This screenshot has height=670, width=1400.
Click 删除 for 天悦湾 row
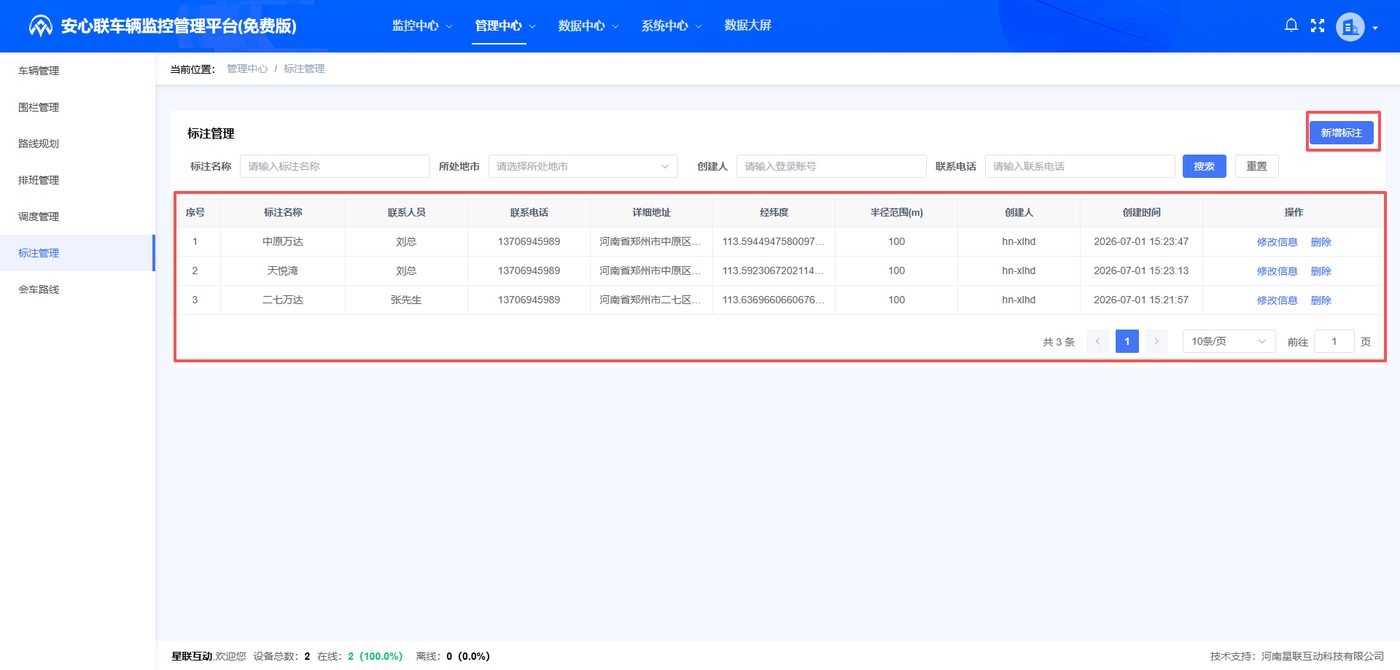(x=1321, y=271)
